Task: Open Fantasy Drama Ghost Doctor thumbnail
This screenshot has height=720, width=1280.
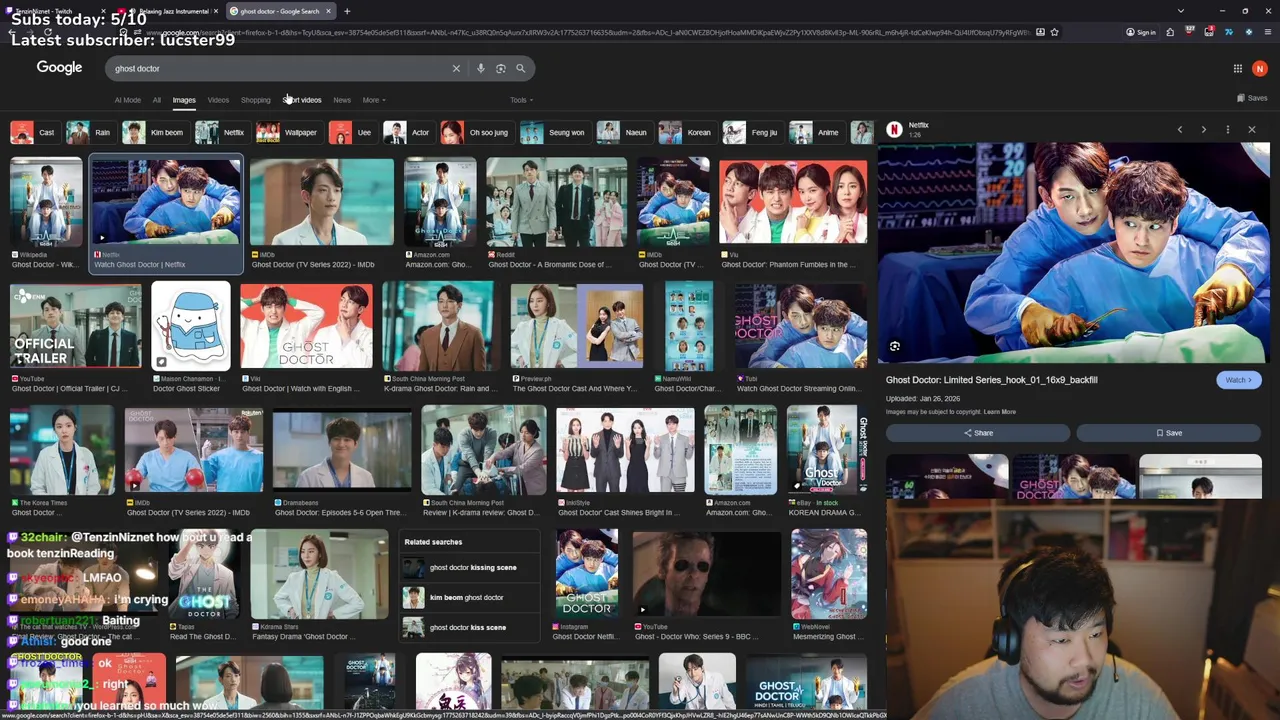Action: tap(319, 575)
